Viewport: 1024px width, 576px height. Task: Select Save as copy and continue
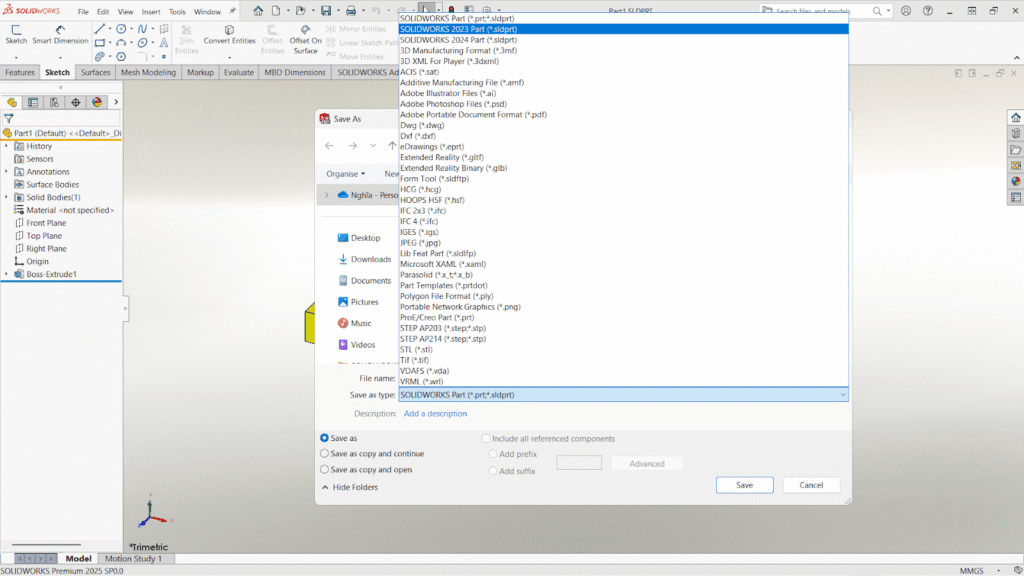pyautogui.click(x=325, y=453)
